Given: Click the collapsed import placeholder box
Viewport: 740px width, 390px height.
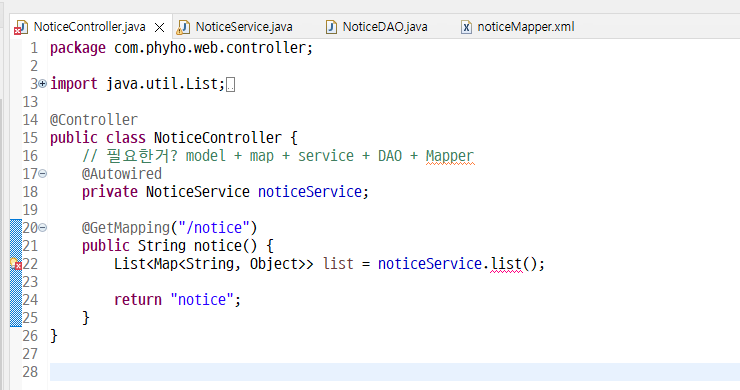Looking at the screenshot, I should pyautogui.click(x=230, y=85).
